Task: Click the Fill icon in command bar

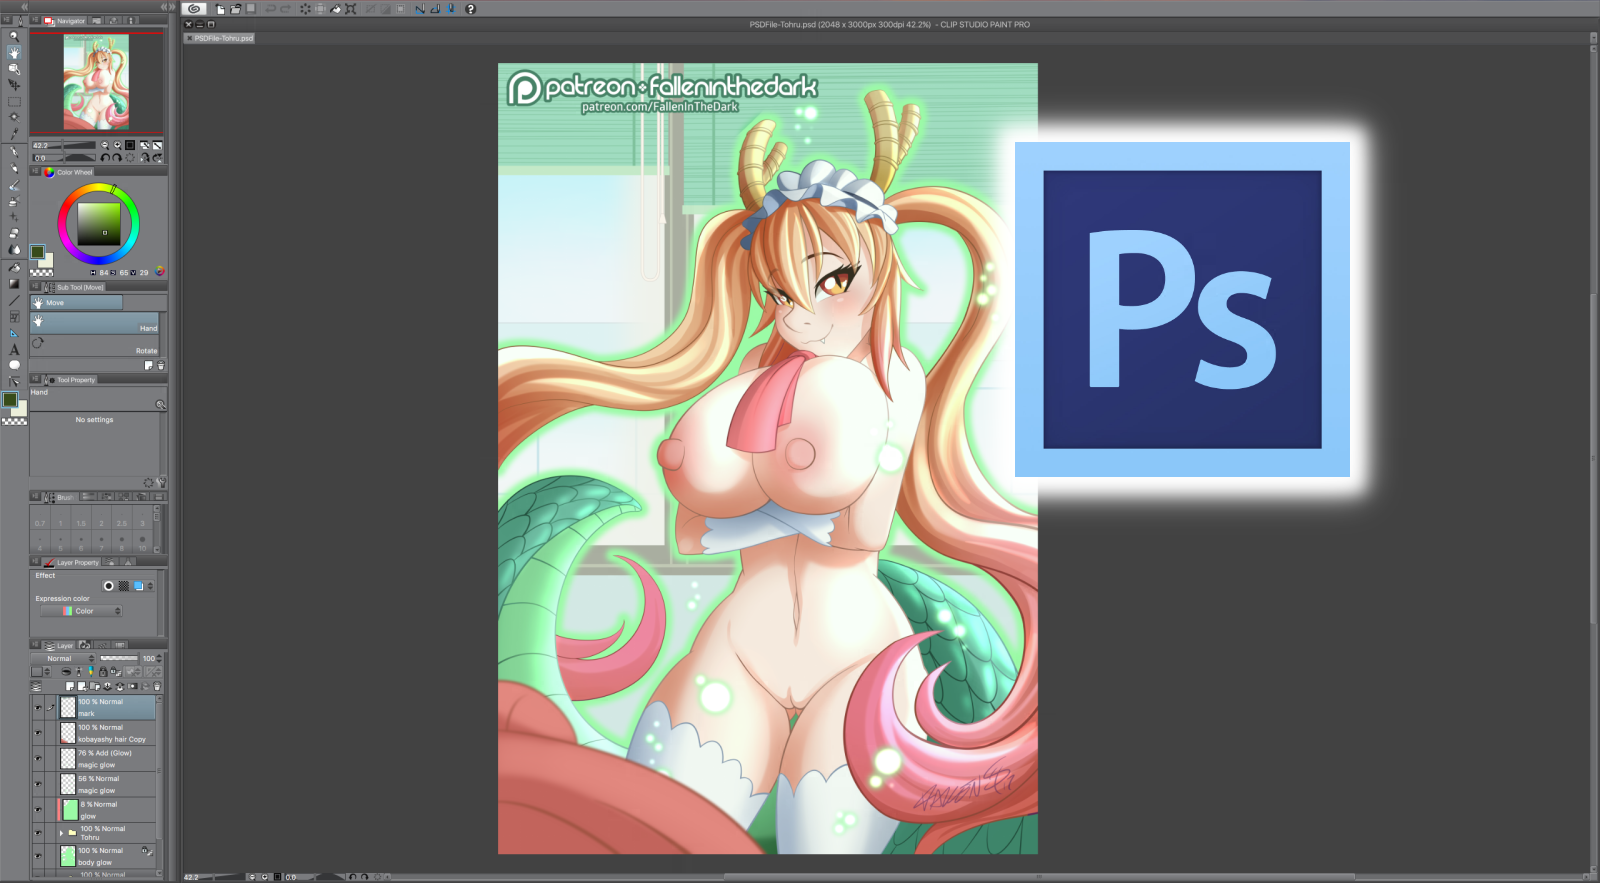Action: (x=336, y=9)
